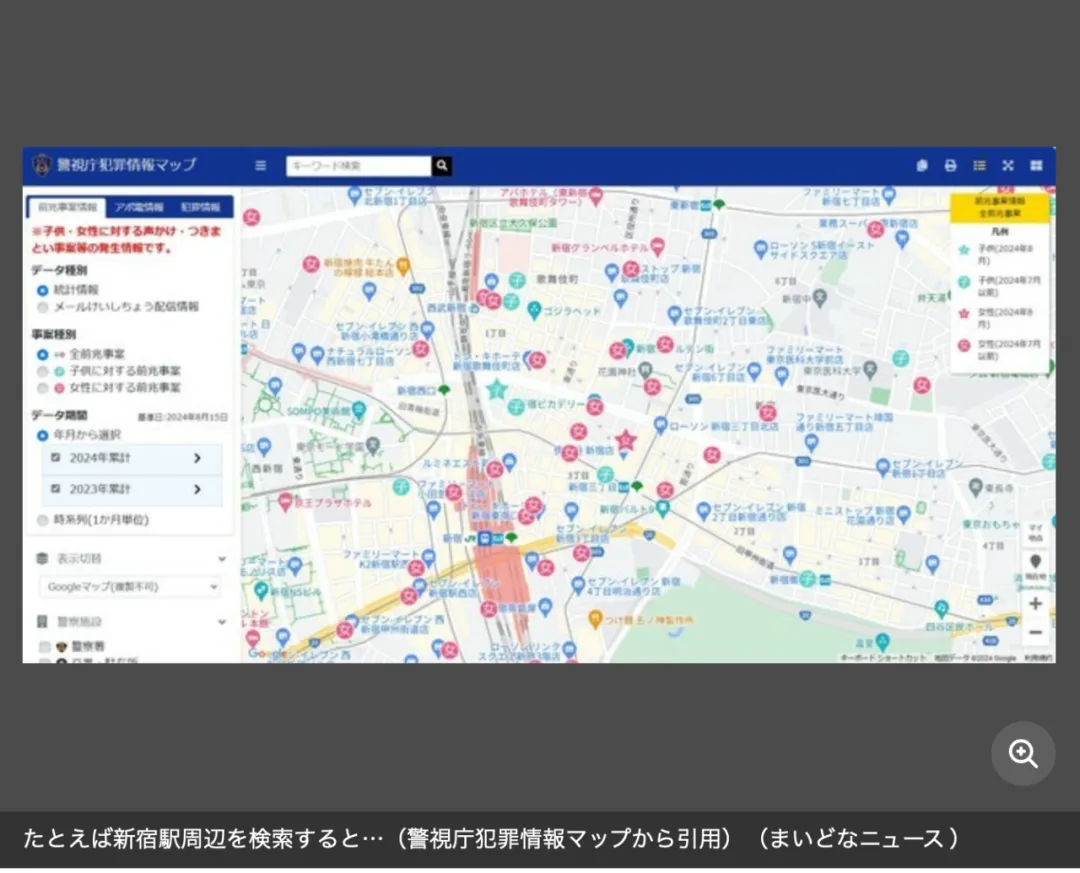Click the grid layout icon in header
The image size is (1080, 873).
pyautogui.click(x=1036, y=166)
